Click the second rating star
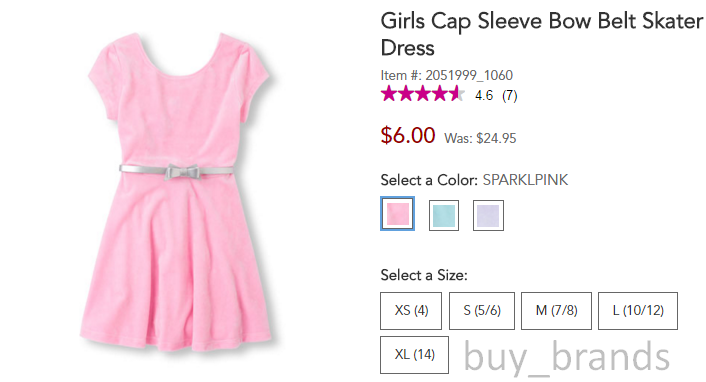 (x=406, y=94)
